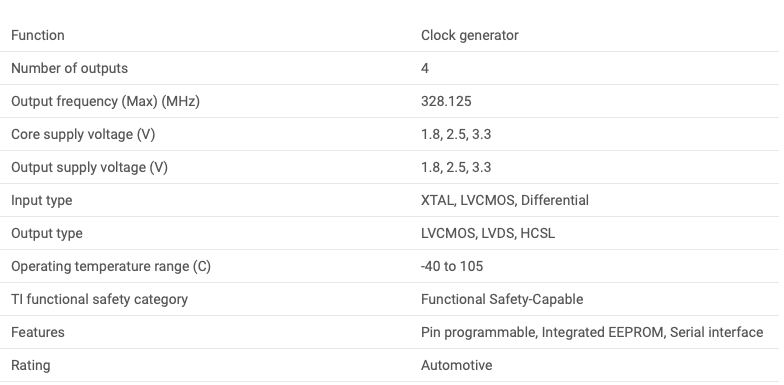784x385 pixels.
Task: Select Core supply voltage value 1.8, 2.5, 3.3
Action: (x=456, y=134)
